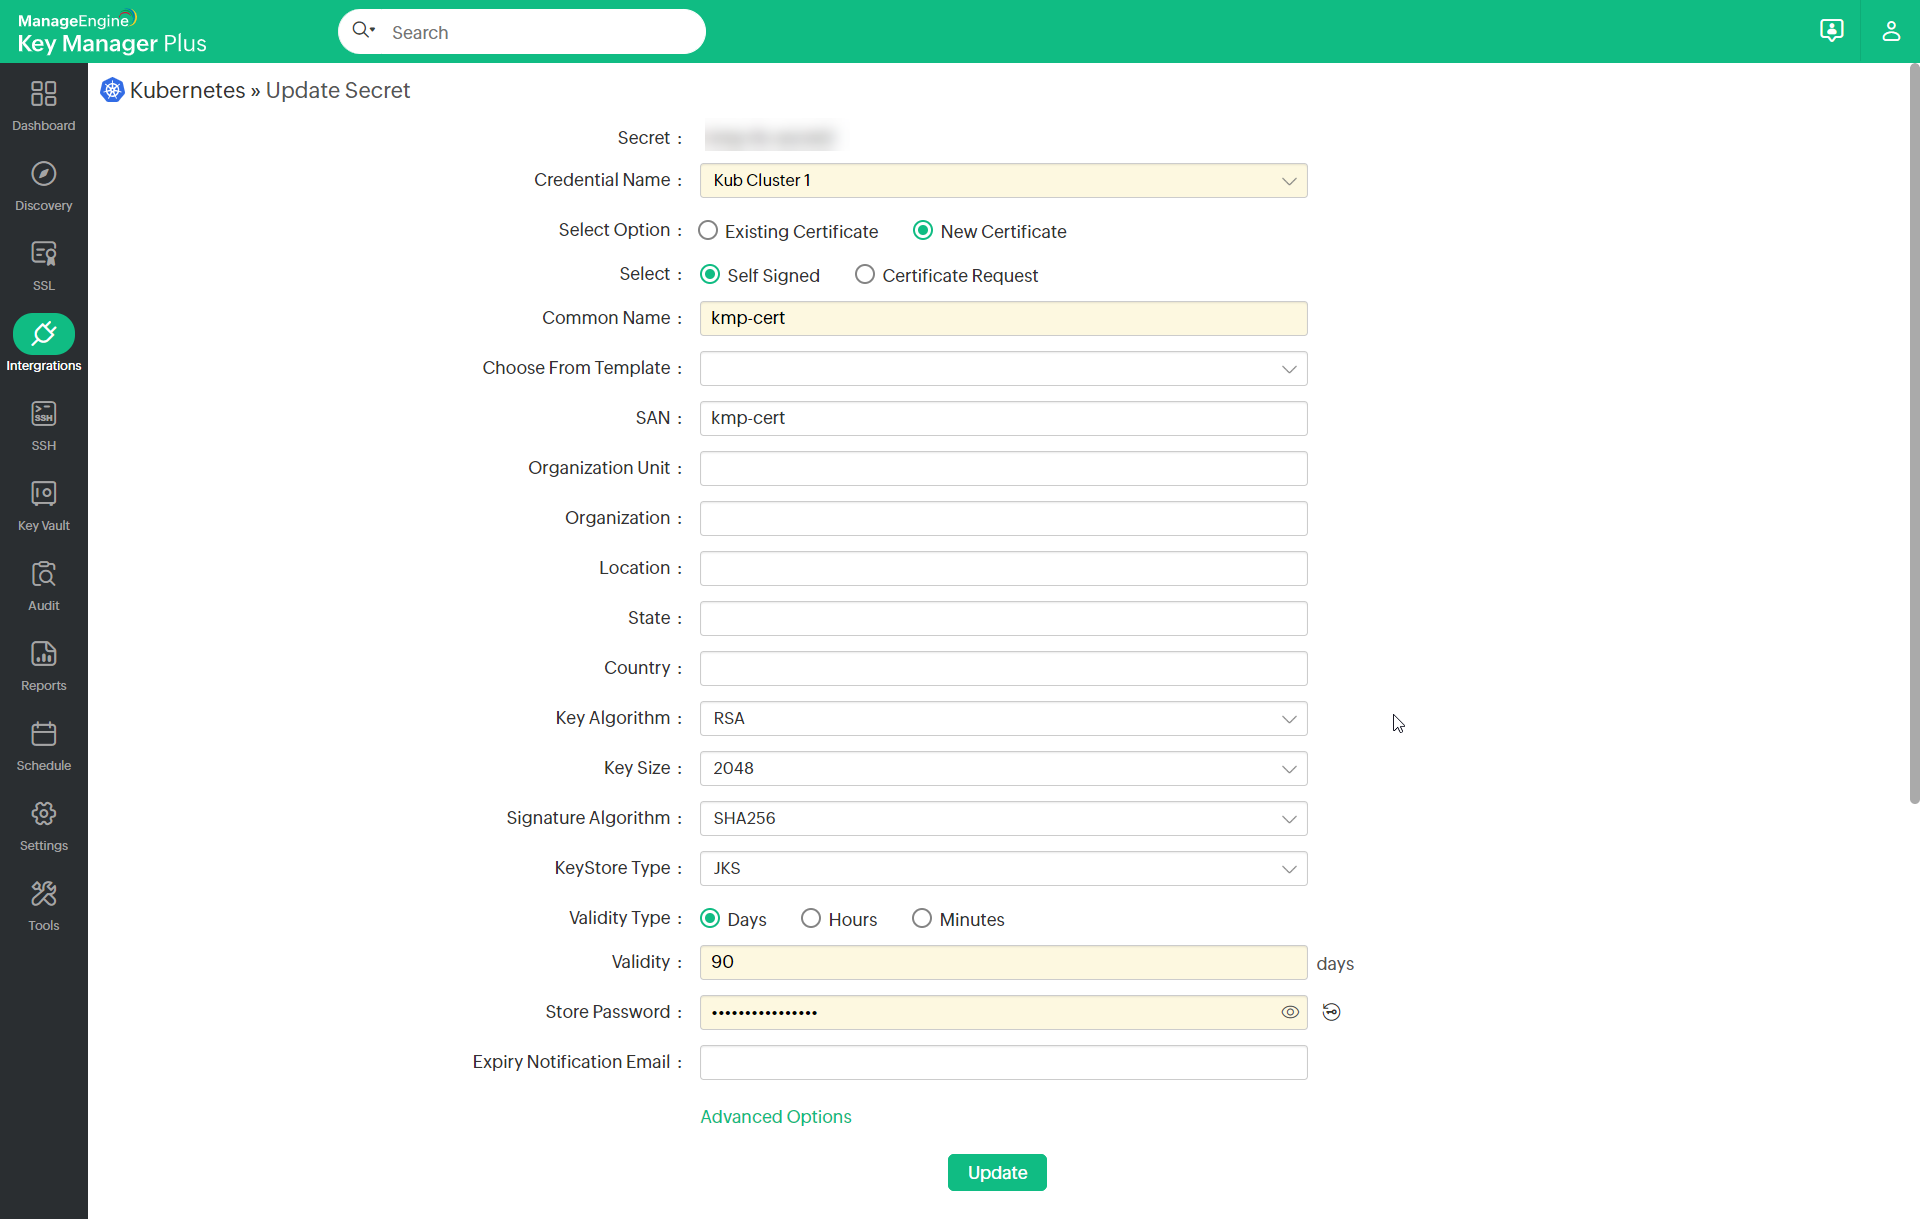Open the Advanced Options link

(x=776, y=1117)
